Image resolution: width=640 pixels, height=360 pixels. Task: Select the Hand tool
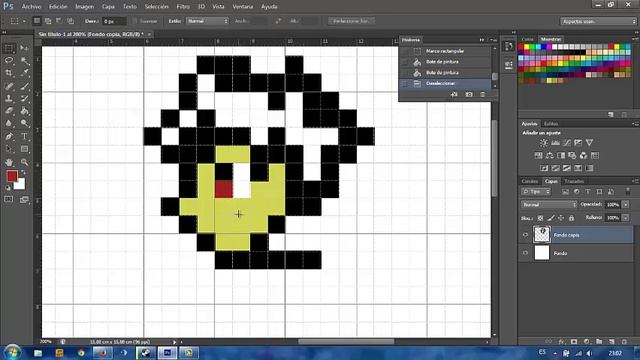coord(9,162)
